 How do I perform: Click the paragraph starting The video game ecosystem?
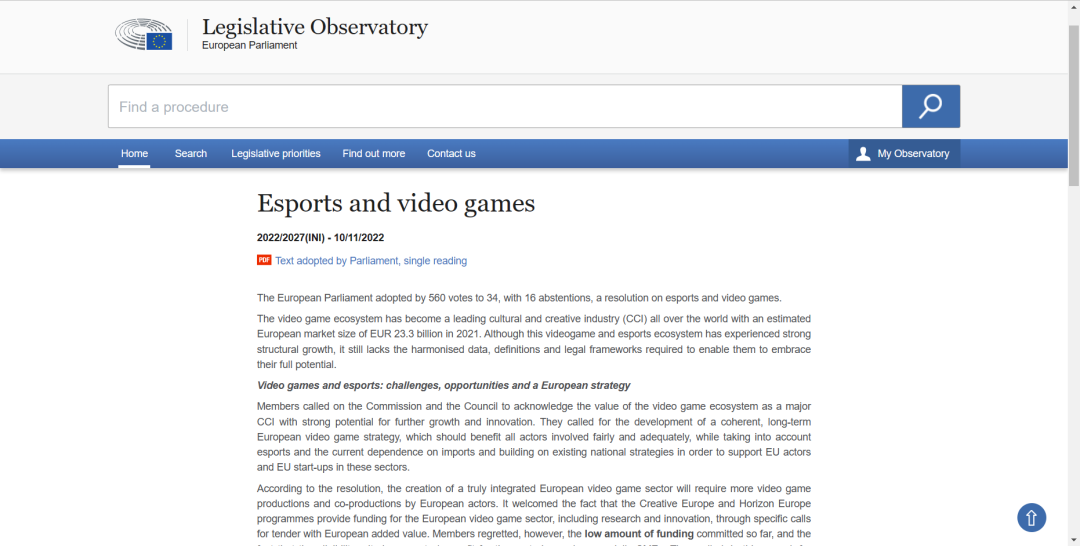point(534,342)
